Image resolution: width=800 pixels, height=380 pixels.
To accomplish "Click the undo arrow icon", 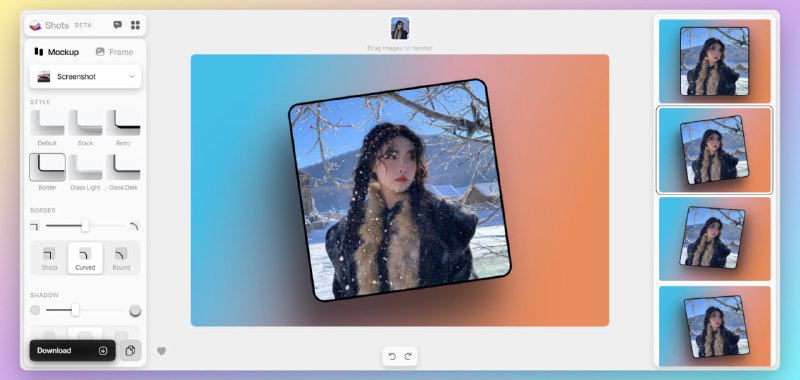I will pyautogui.click(x=392, y=357).
